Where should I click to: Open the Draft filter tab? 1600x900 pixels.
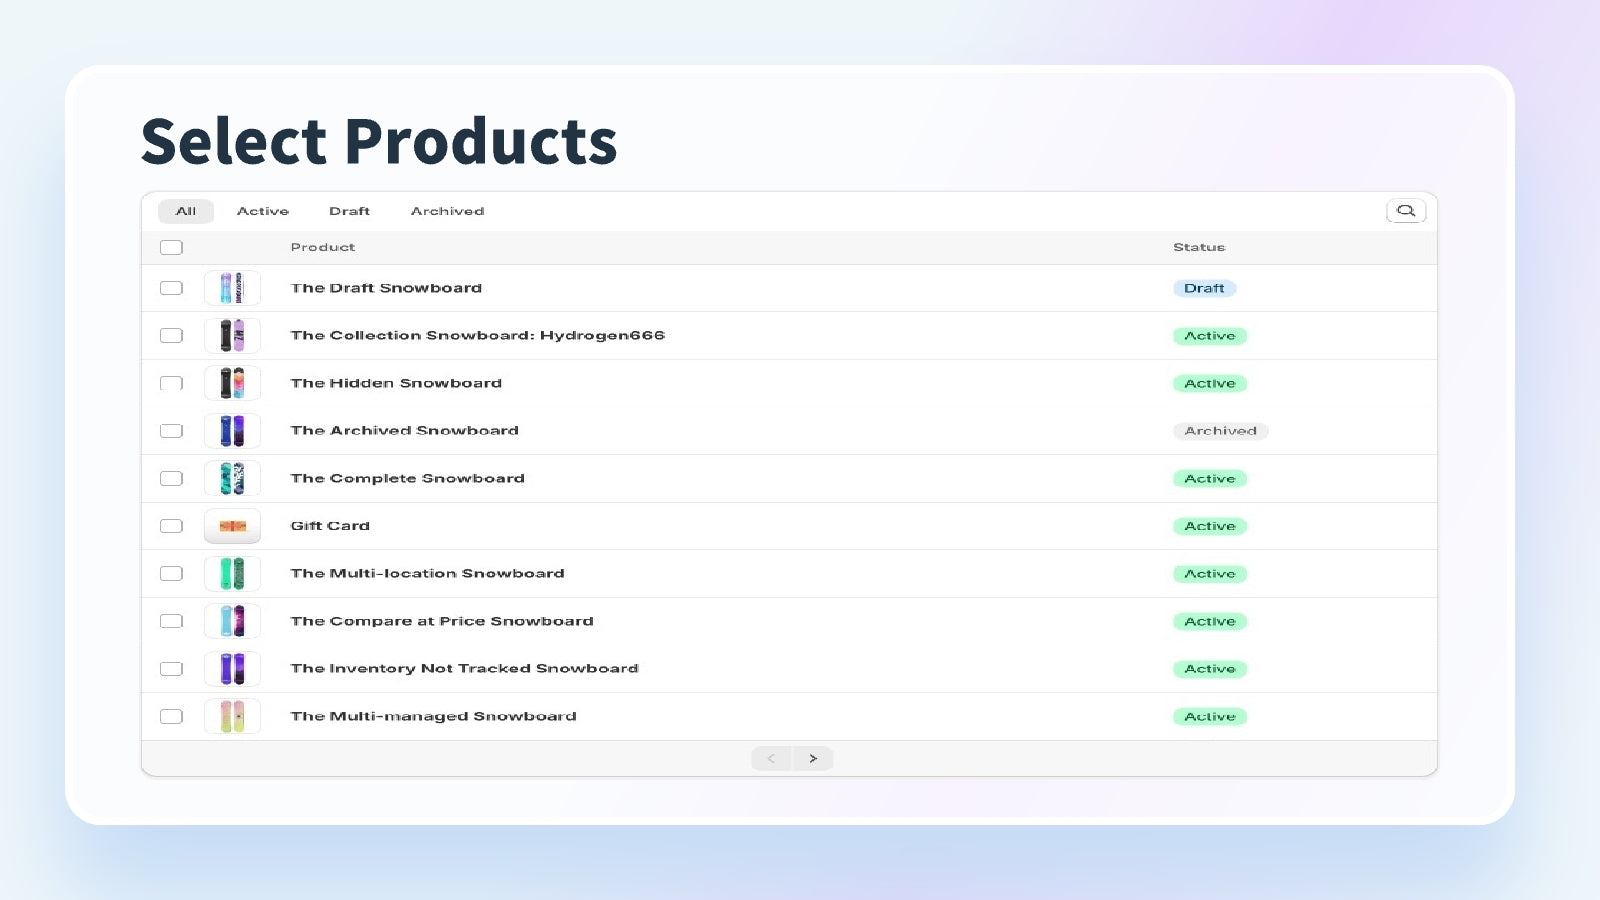[x=349, y=211]
